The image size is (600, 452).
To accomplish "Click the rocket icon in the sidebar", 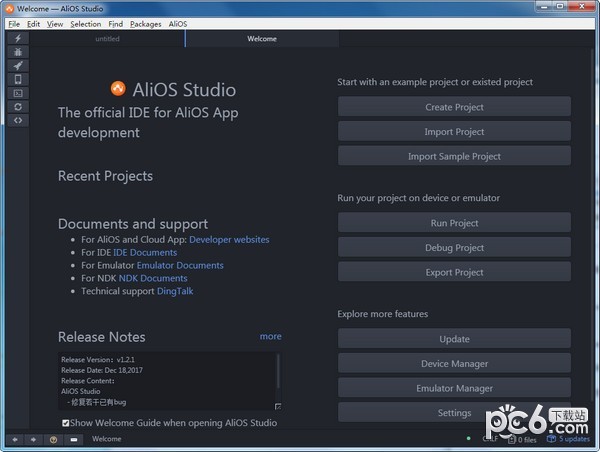I will click(x=18, y=65).
